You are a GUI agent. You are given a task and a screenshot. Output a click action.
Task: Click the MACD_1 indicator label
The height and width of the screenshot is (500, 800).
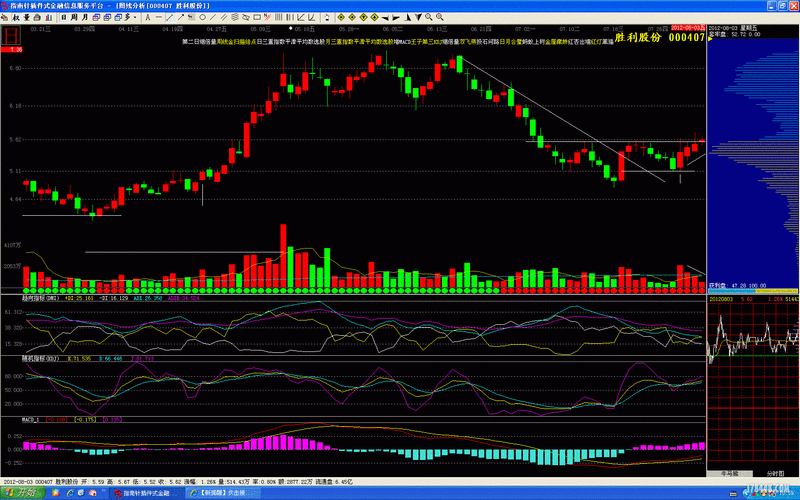pos(31,419)
